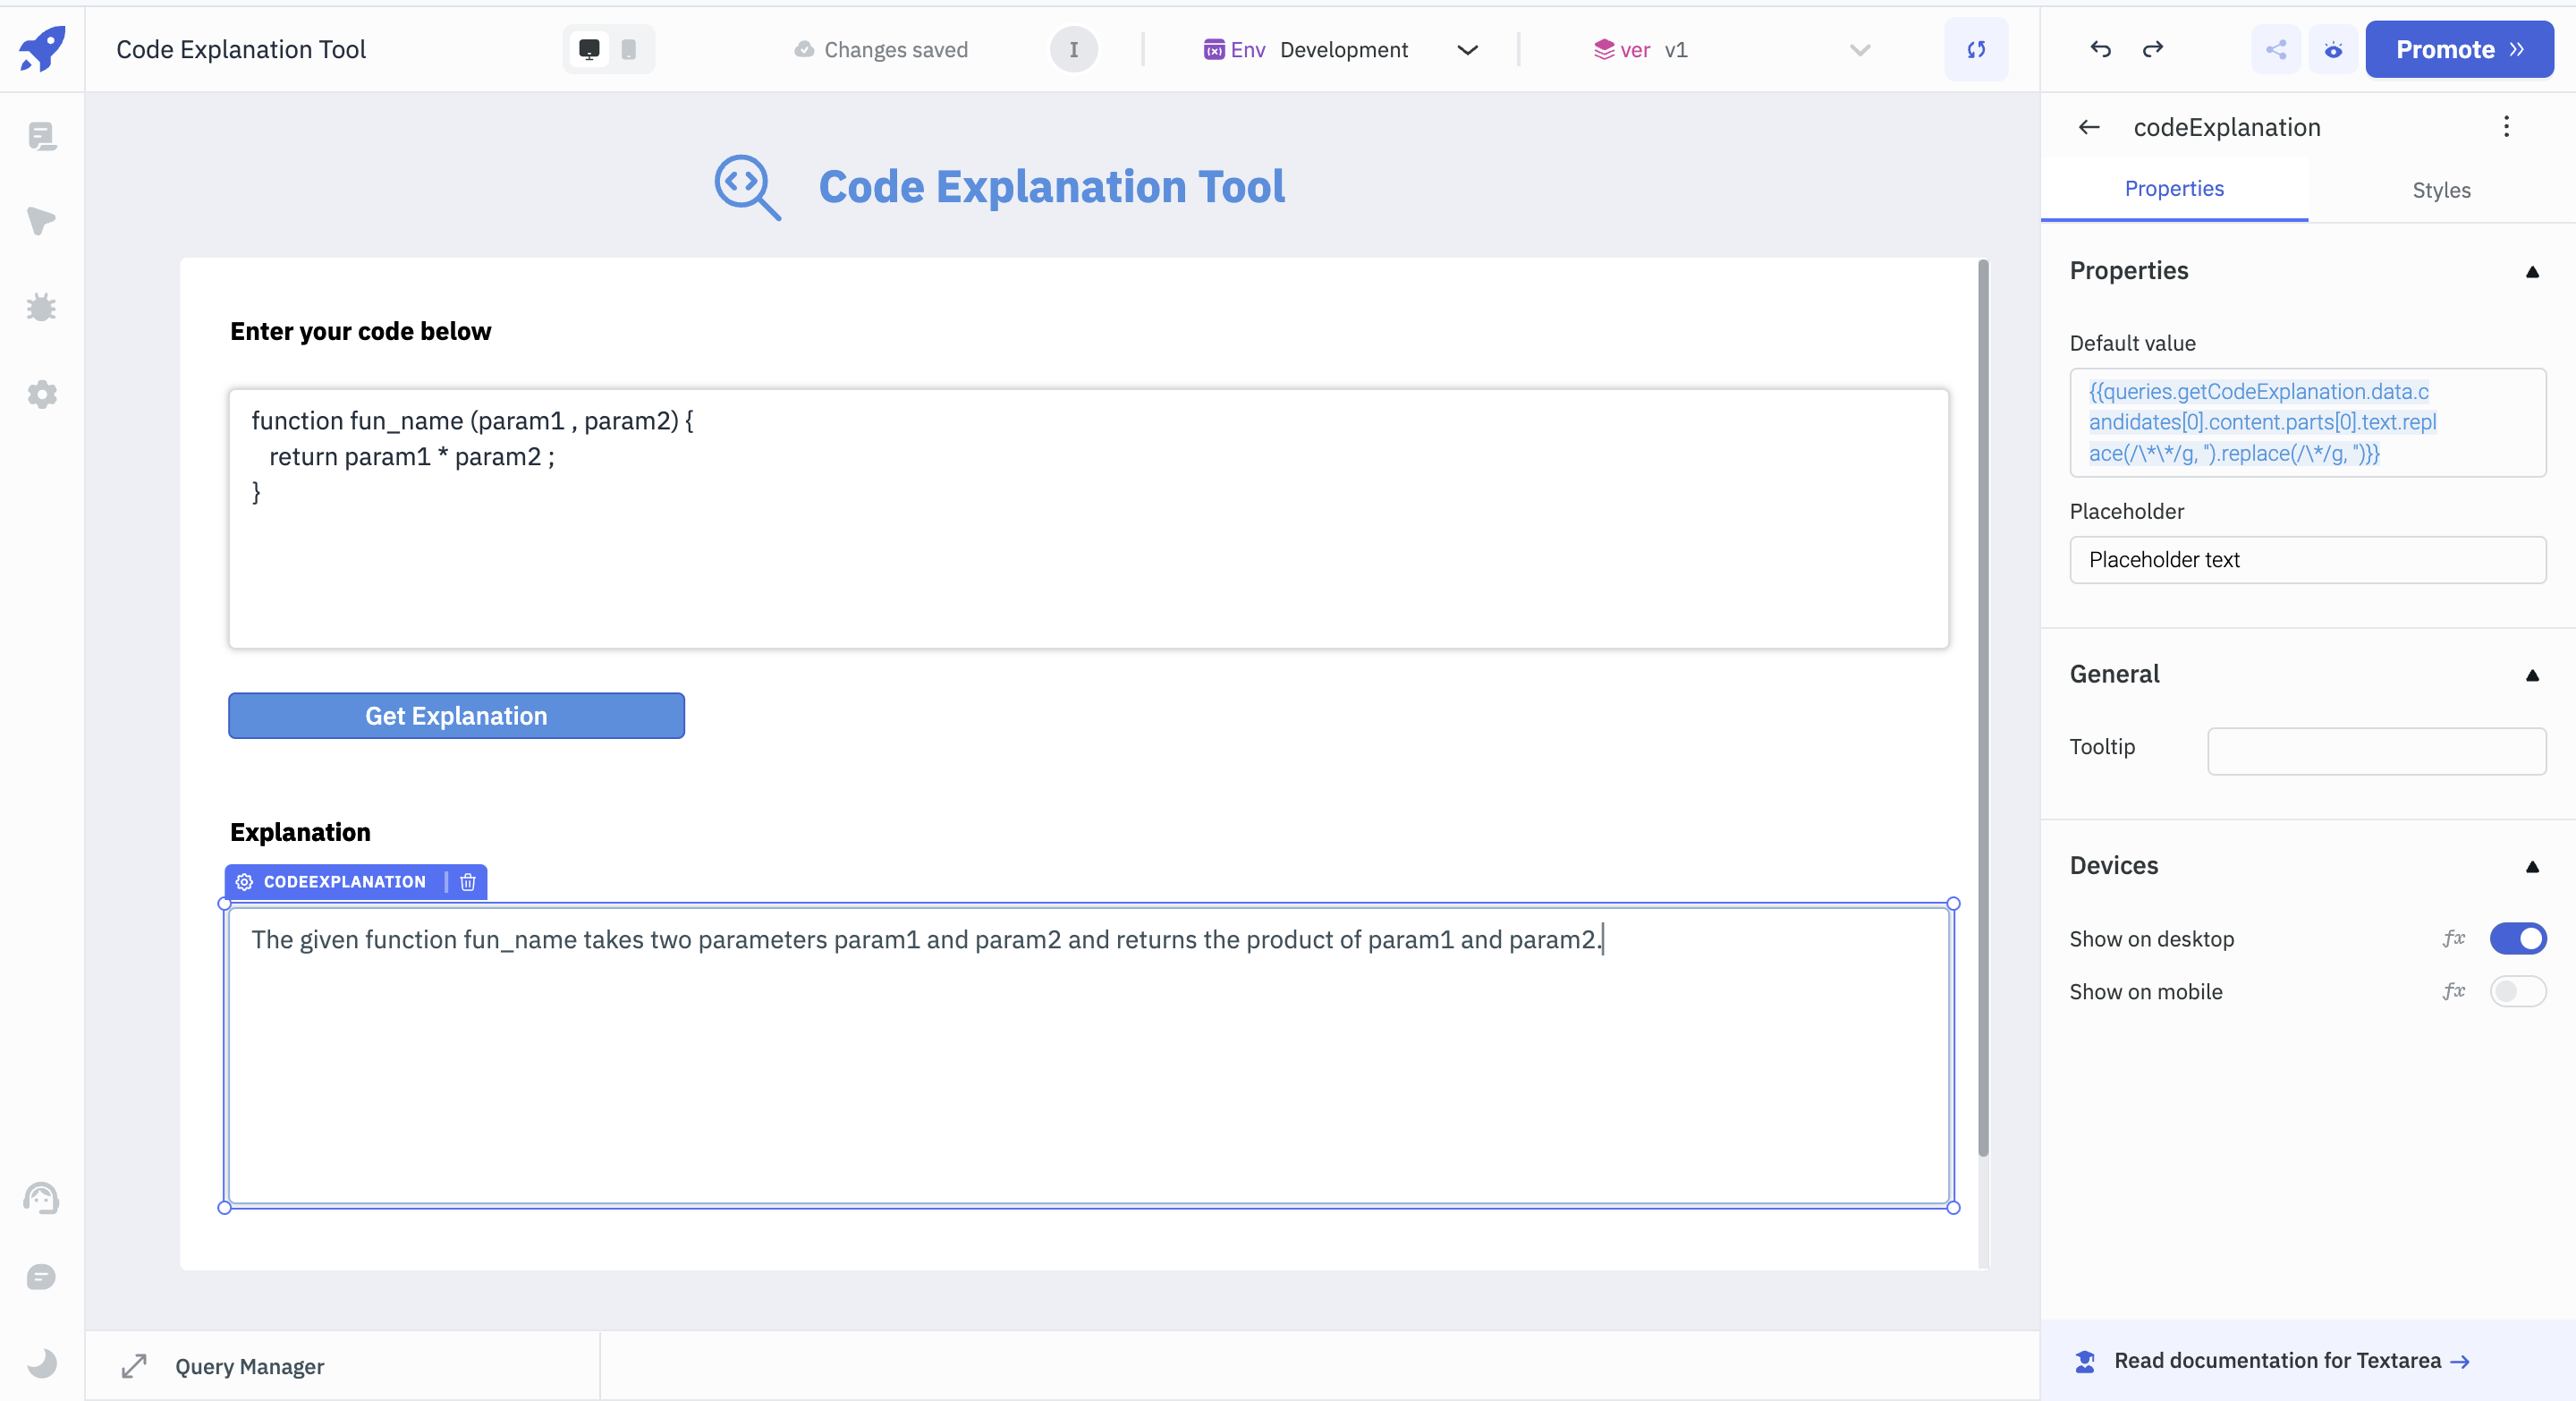Switch to mobile layout view icon
This screenshot has height=1401, width=2576.
[629, 49]
